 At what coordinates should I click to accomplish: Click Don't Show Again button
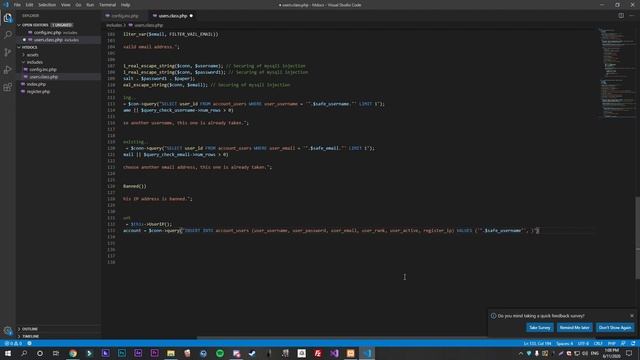point(615,327)
